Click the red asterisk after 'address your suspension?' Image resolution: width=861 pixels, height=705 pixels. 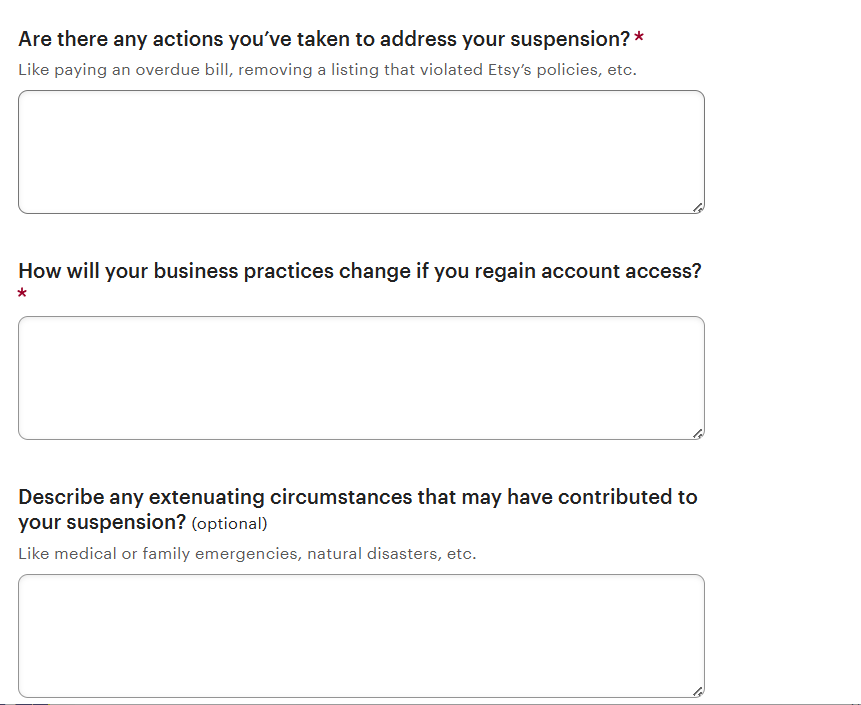639,40
